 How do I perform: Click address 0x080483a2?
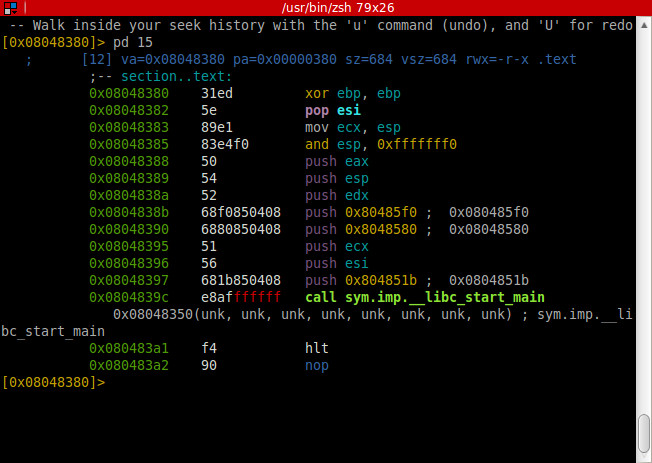pyautogui.click(x=129, y=366)
